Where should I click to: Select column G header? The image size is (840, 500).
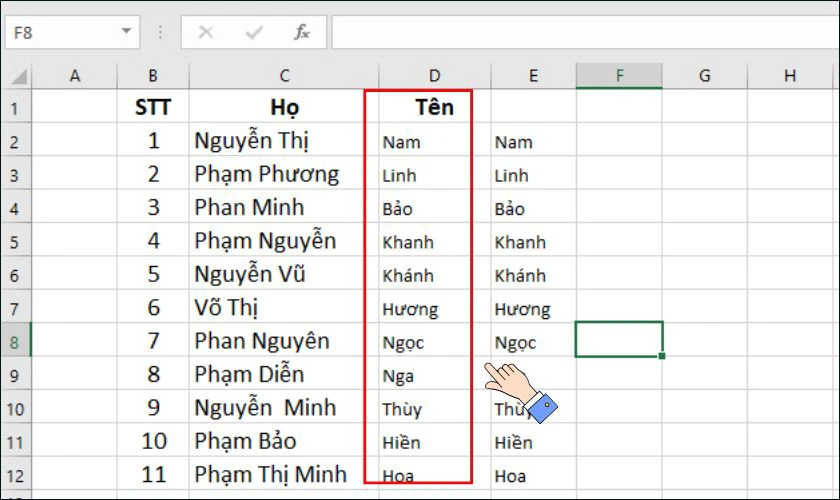(704, 76)
